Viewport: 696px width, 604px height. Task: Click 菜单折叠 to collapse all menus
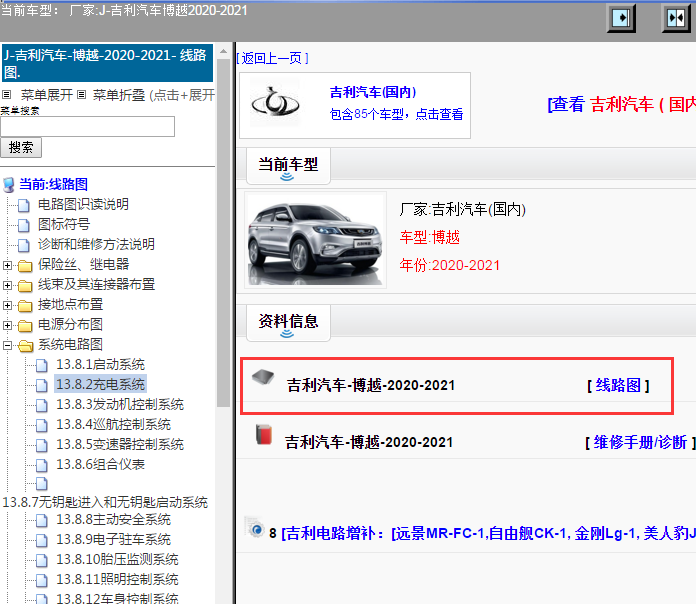click(x=119, y=95)
